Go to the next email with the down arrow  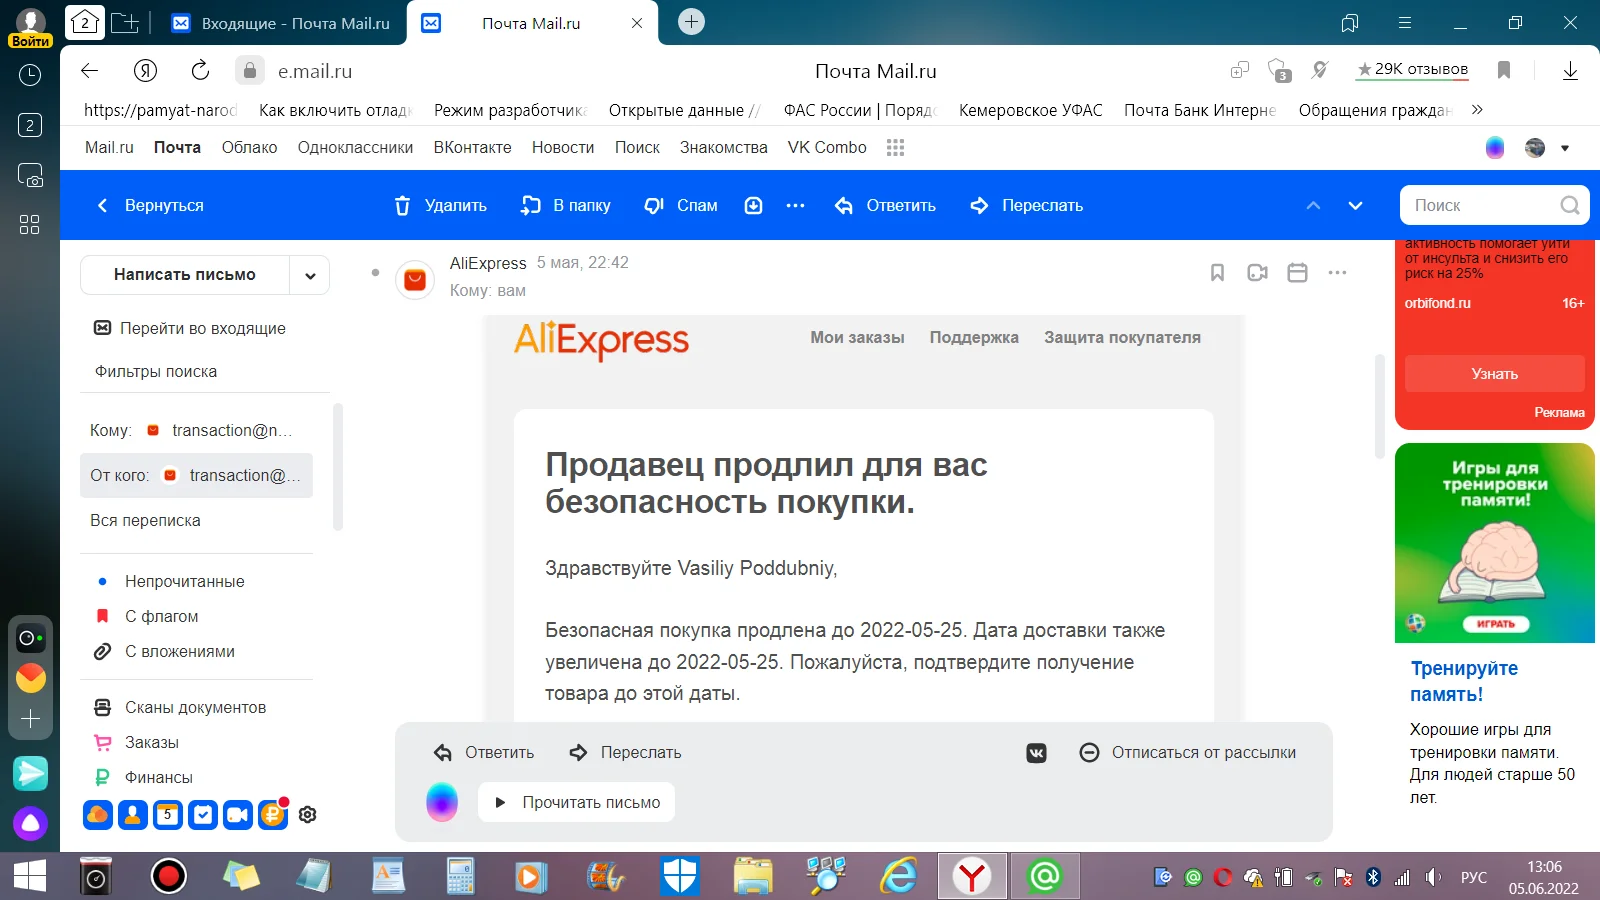coord(1356,205)
